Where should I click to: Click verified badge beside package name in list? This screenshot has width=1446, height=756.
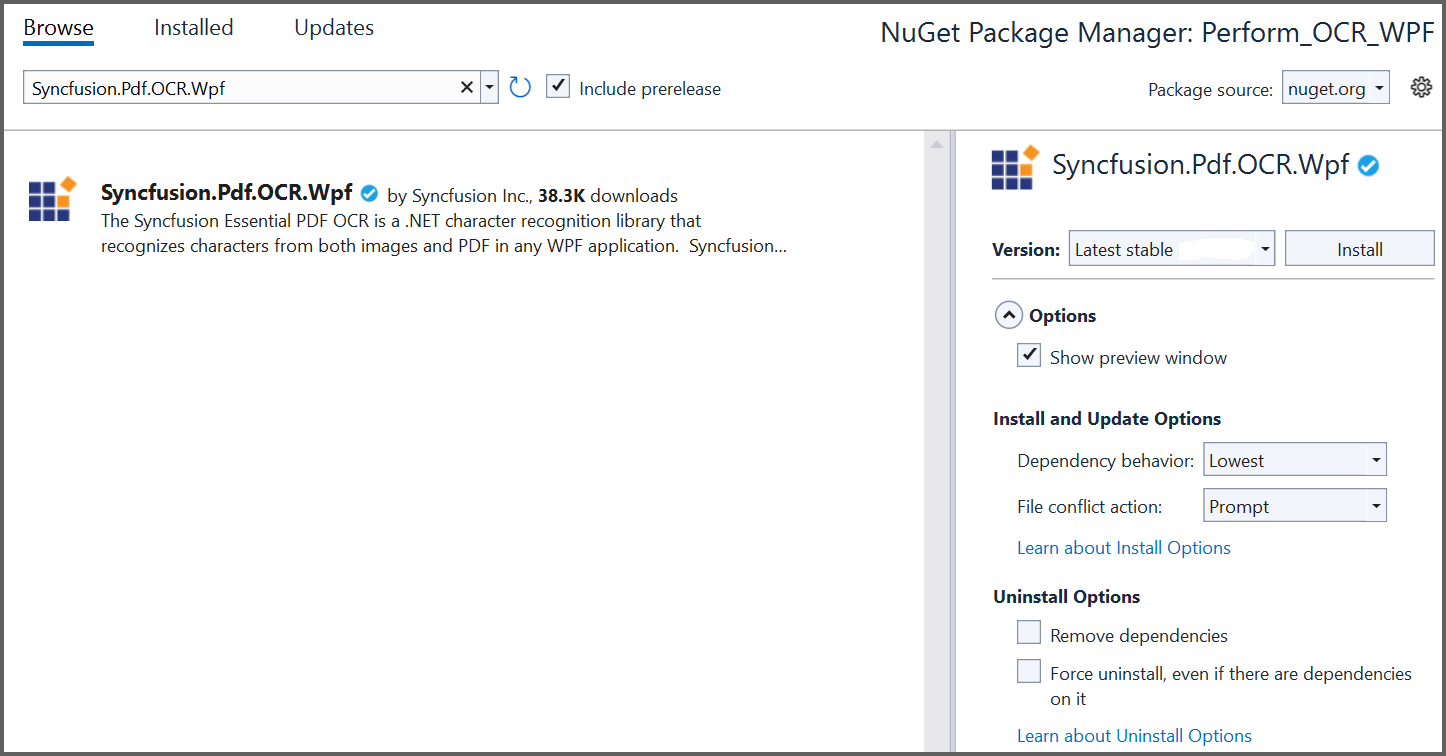coord(369,193)
